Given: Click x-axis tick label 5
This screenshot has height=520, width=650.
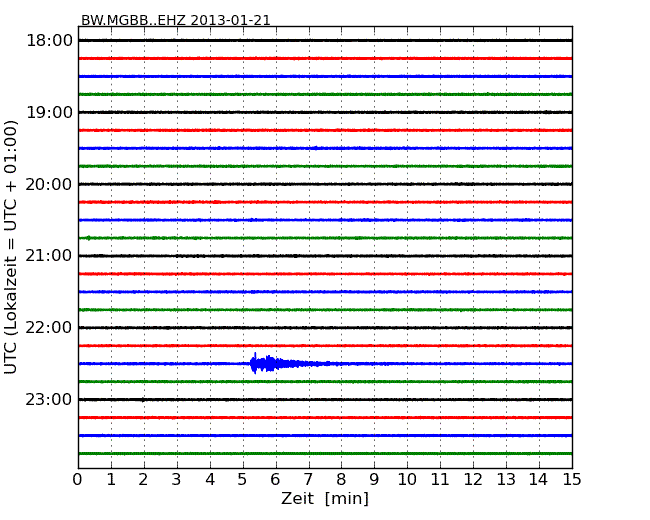Looking at the screenshot, I should 243,480.
